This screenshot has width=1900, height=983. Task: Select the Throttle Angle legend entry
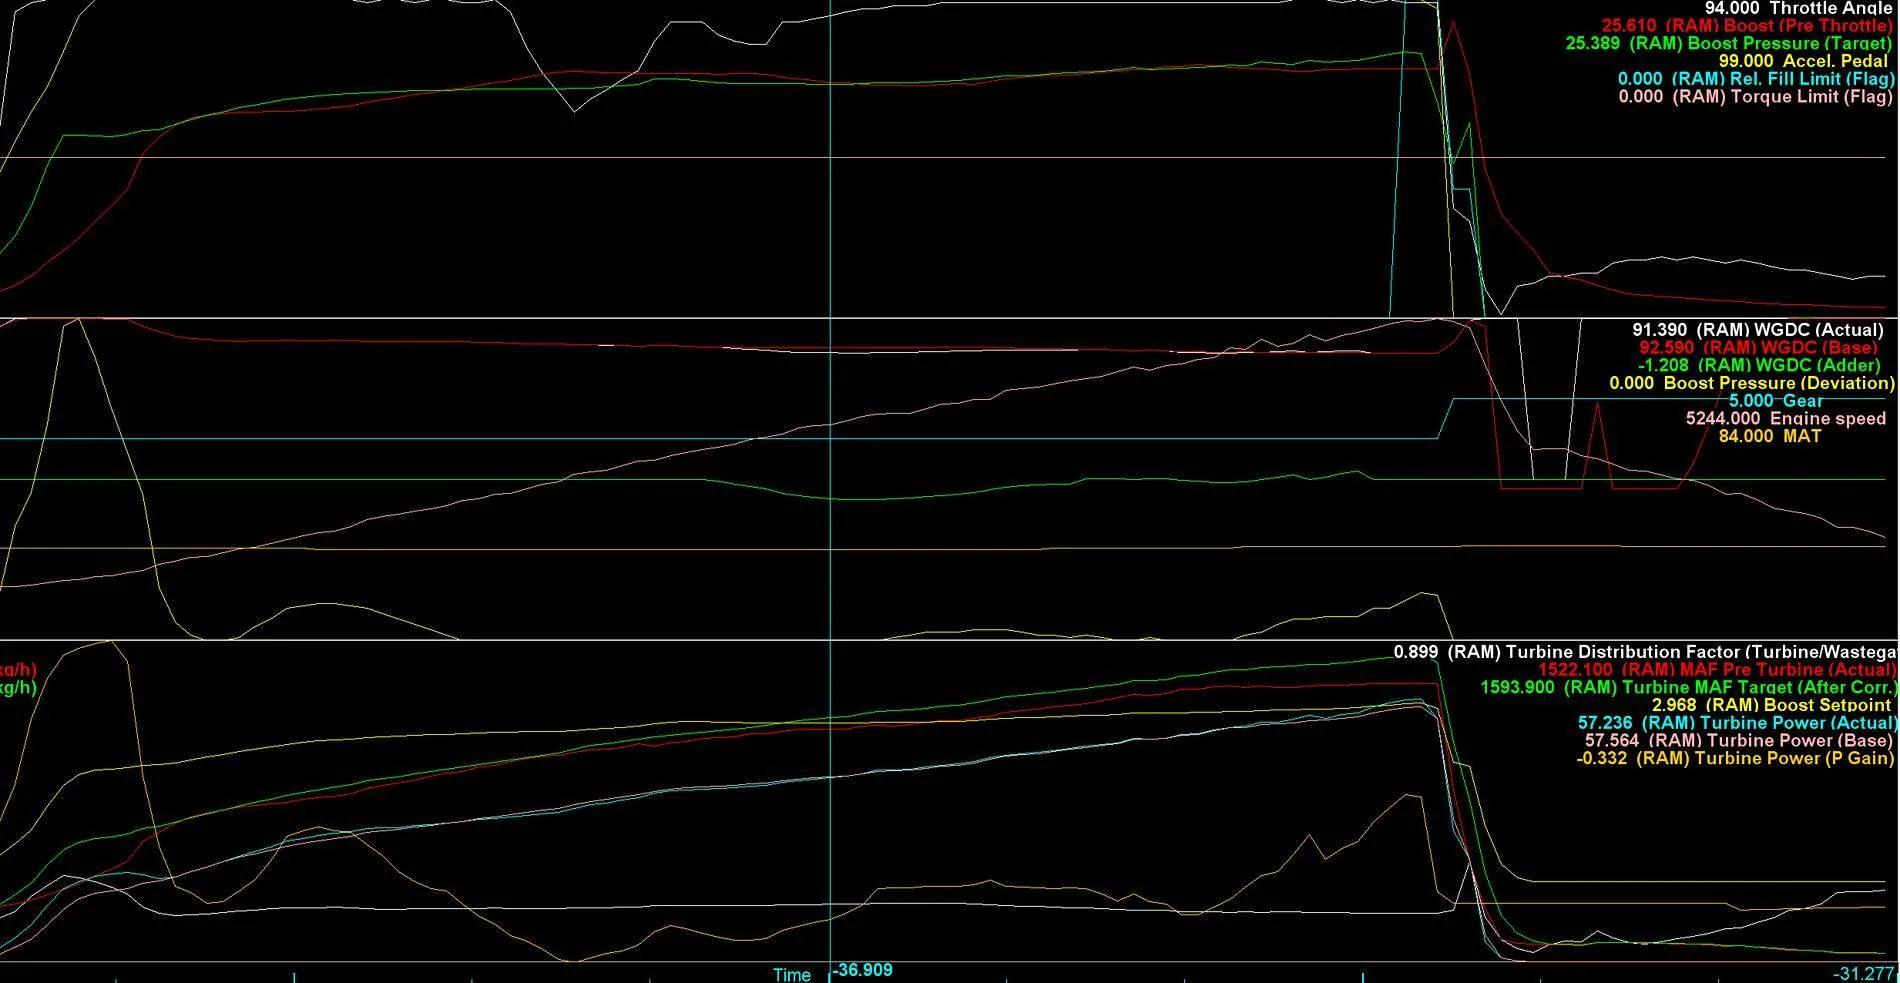pos(1798,8)
